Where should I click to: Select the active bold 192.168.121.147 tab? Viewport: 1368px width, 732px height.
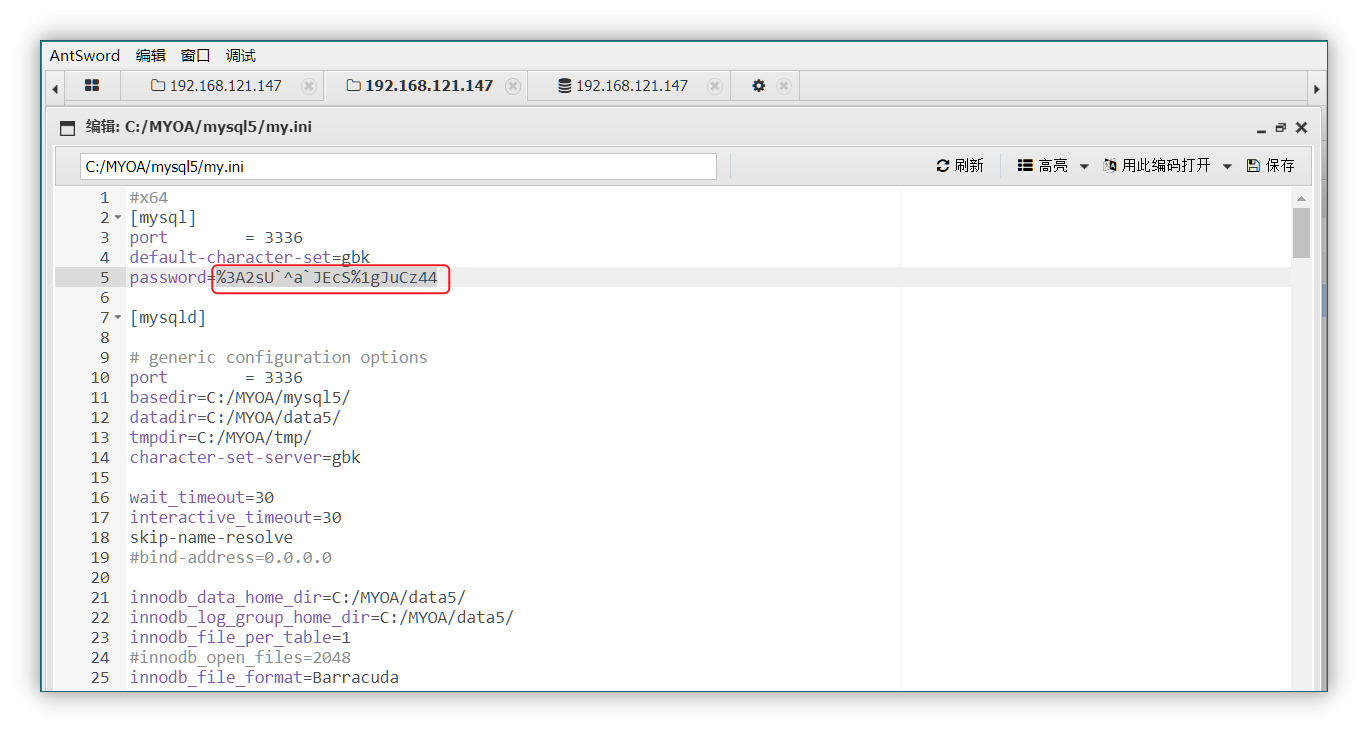tap(420, 86)
